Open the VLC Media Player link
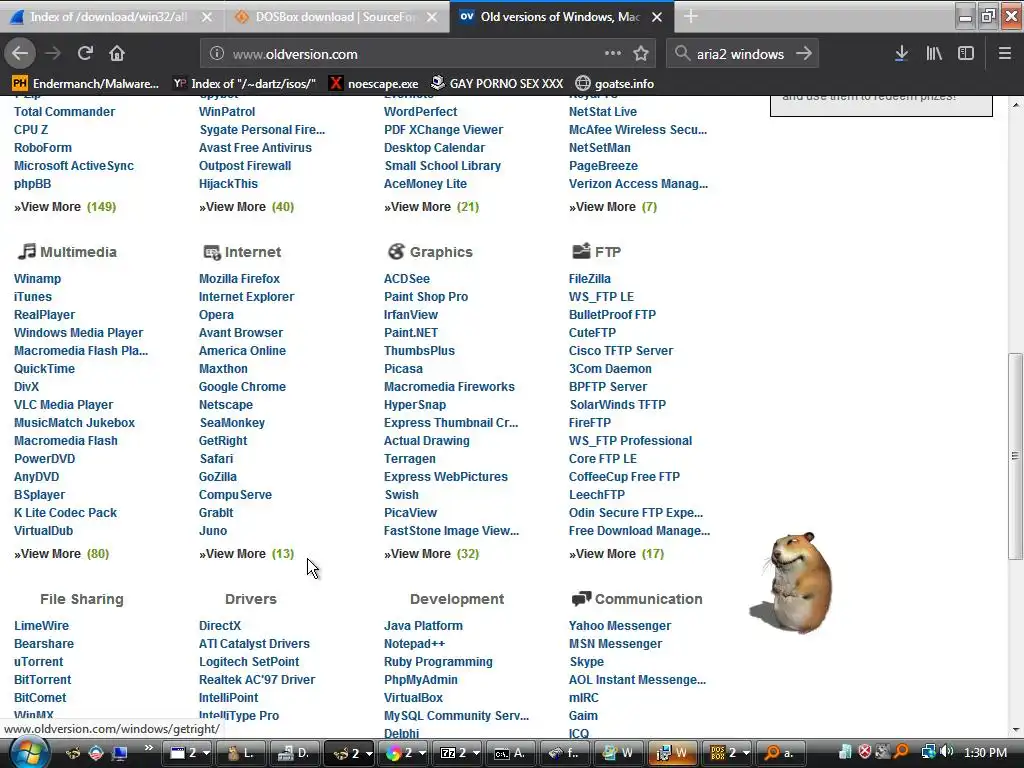The height and width of the screenshot is (768, 1024). [63, 405]
